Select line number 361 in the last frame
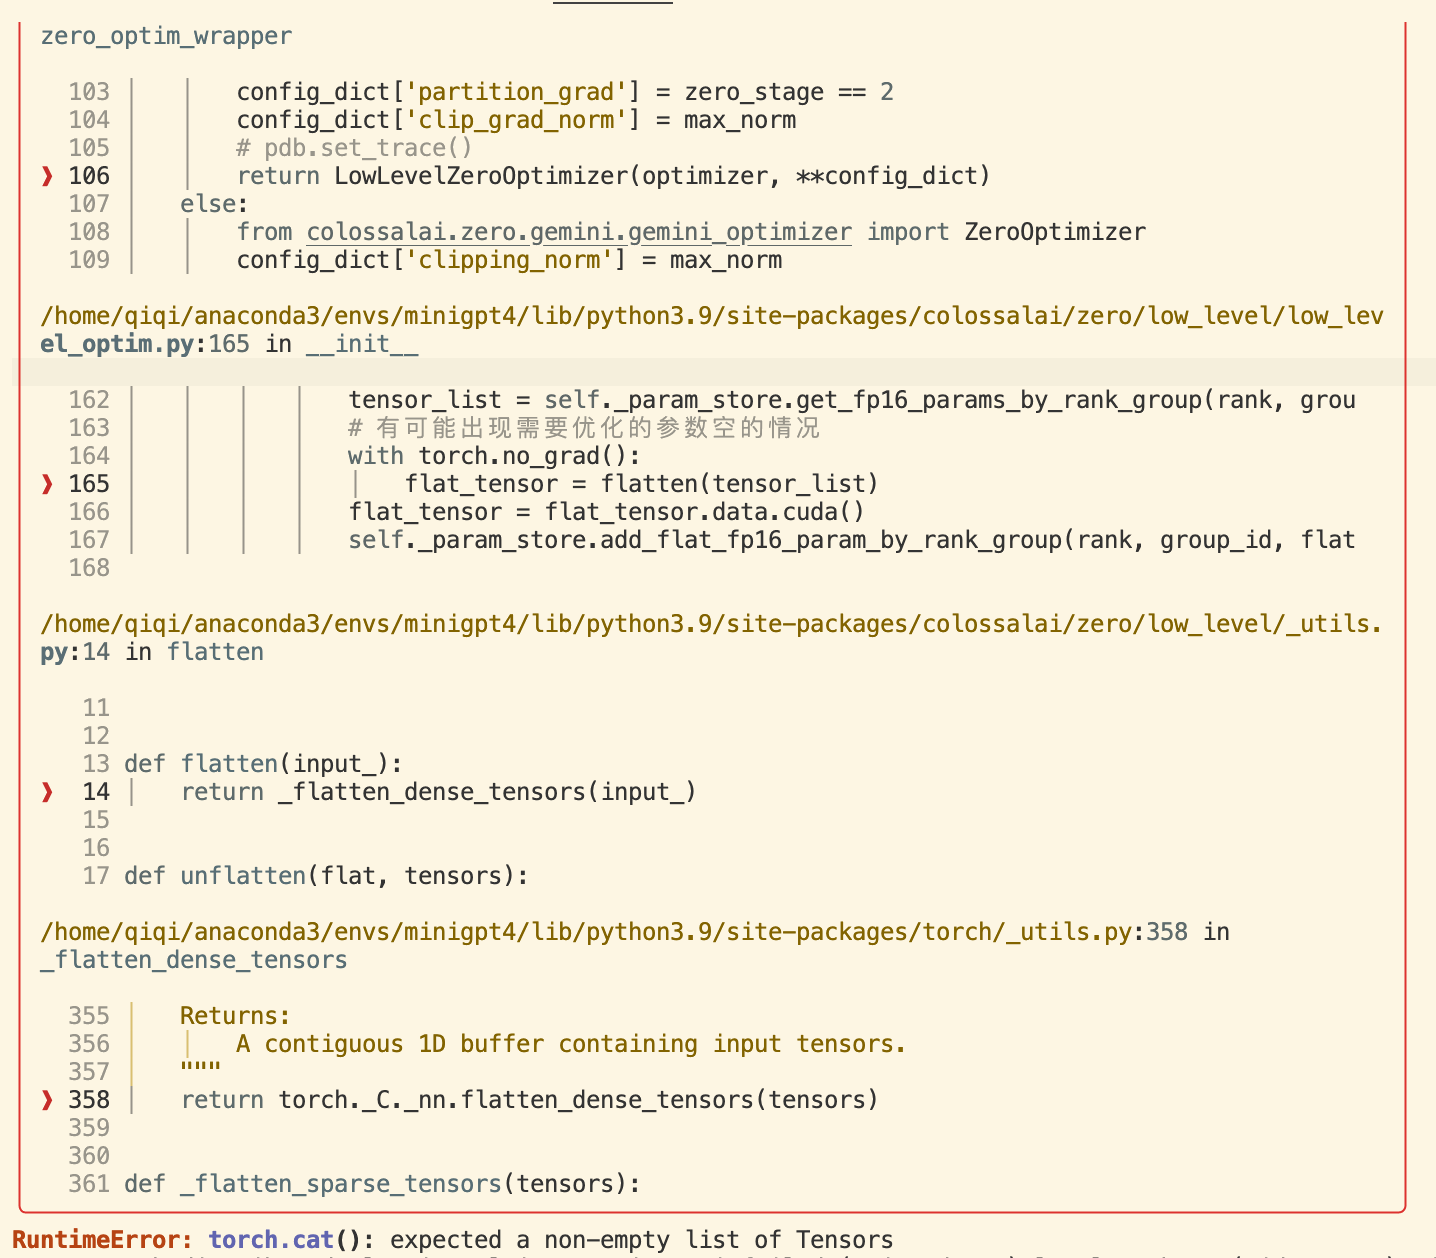The width and height of the screenshot is (1436, 1258). 89,1183
